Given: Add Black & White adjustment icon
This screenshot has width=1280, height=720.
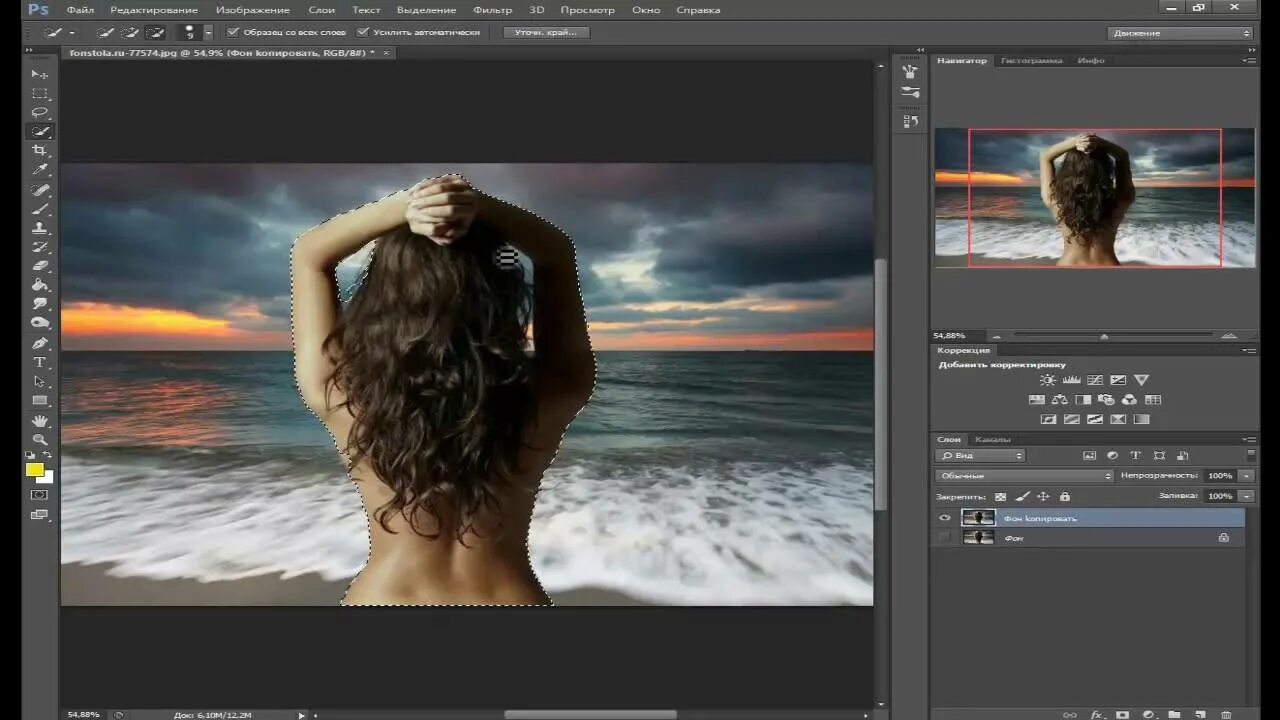Looking at the screenshot, I should 1083,400.
